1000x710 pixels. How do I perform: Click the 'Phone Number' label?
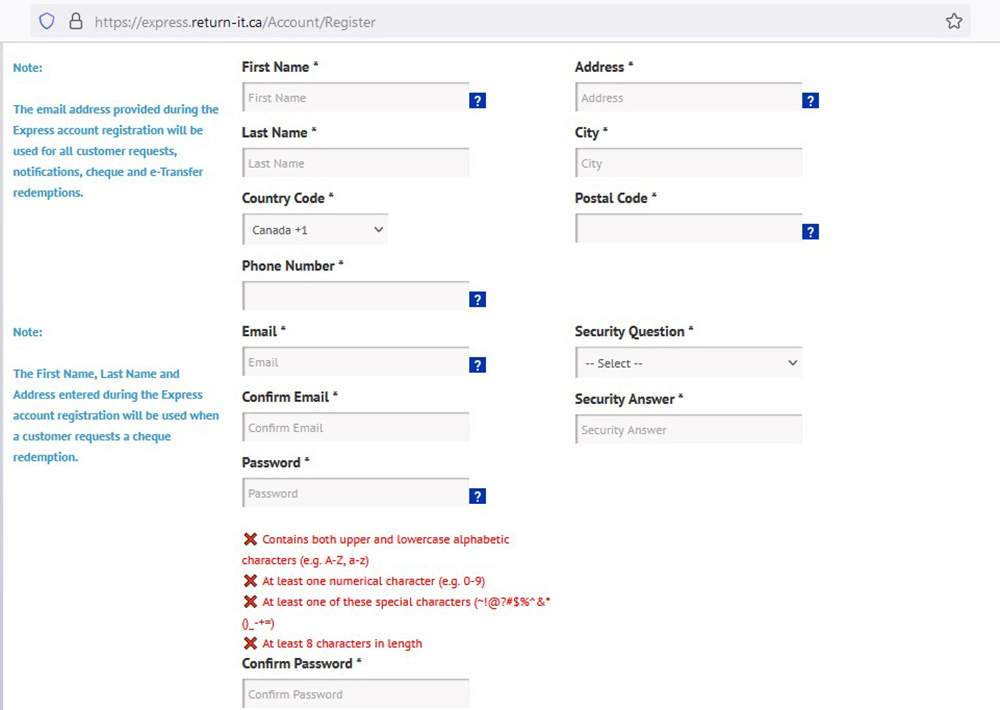click(288, 266)
